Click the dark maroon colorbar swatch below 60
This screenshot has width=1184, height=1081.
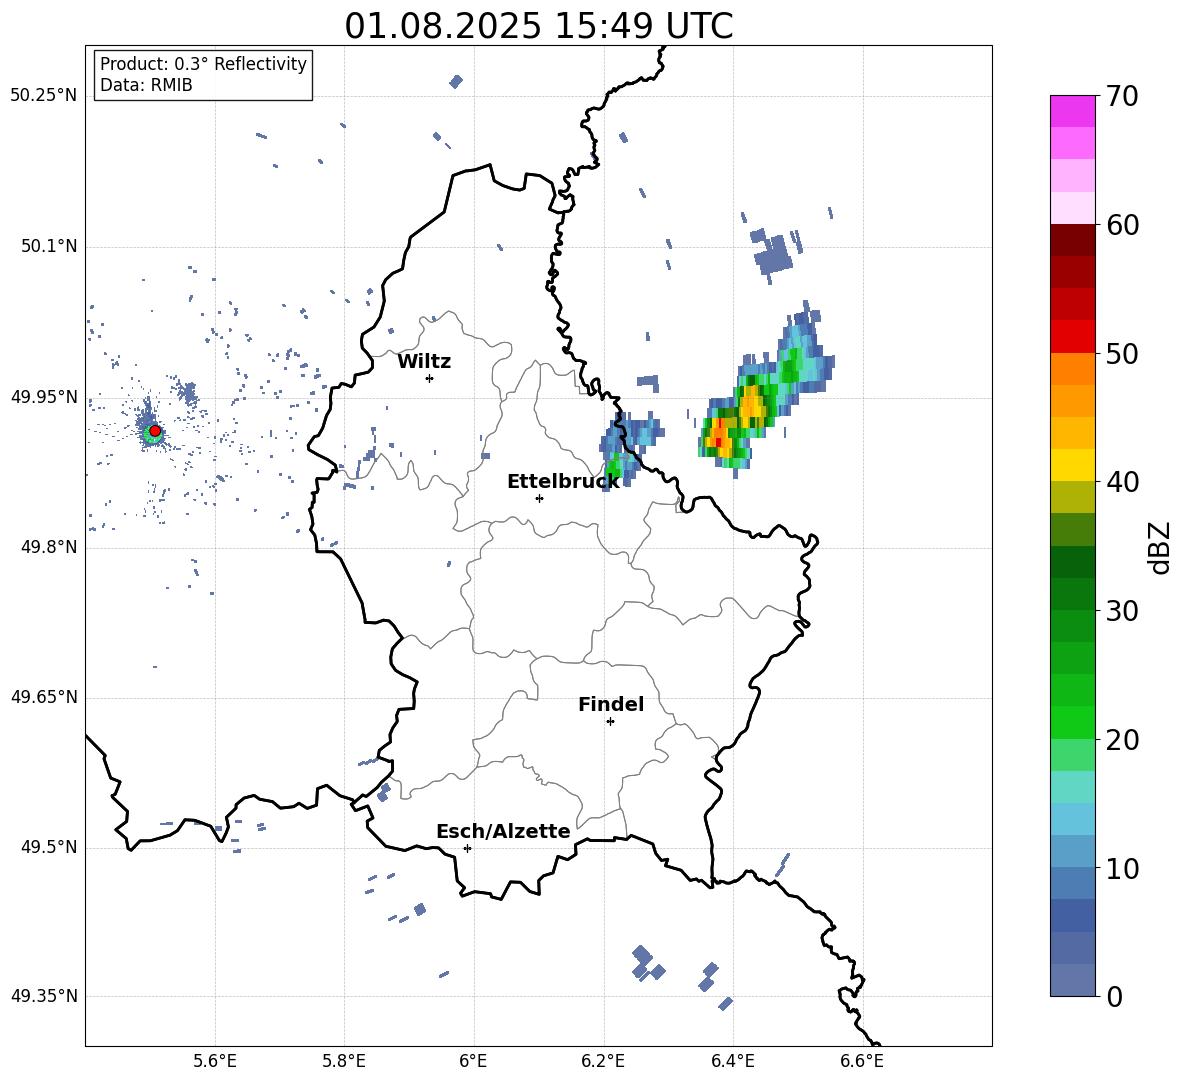(1072, 241)
